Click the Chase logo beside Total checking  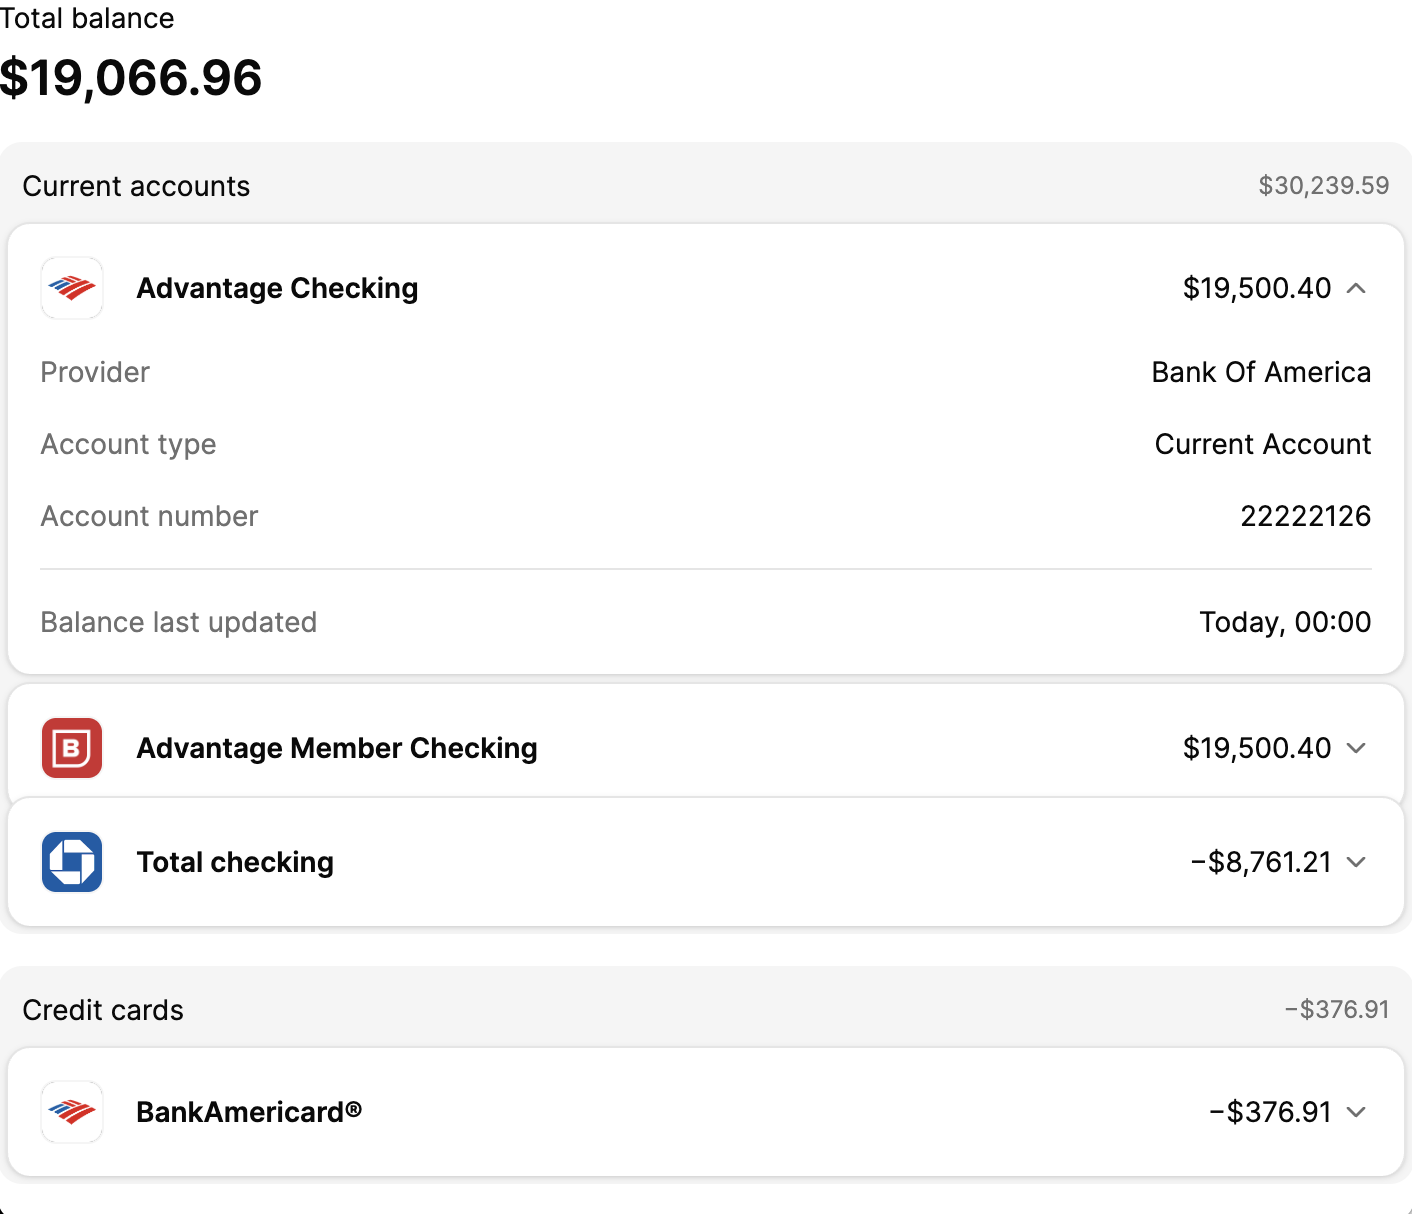tap(72, 862)
